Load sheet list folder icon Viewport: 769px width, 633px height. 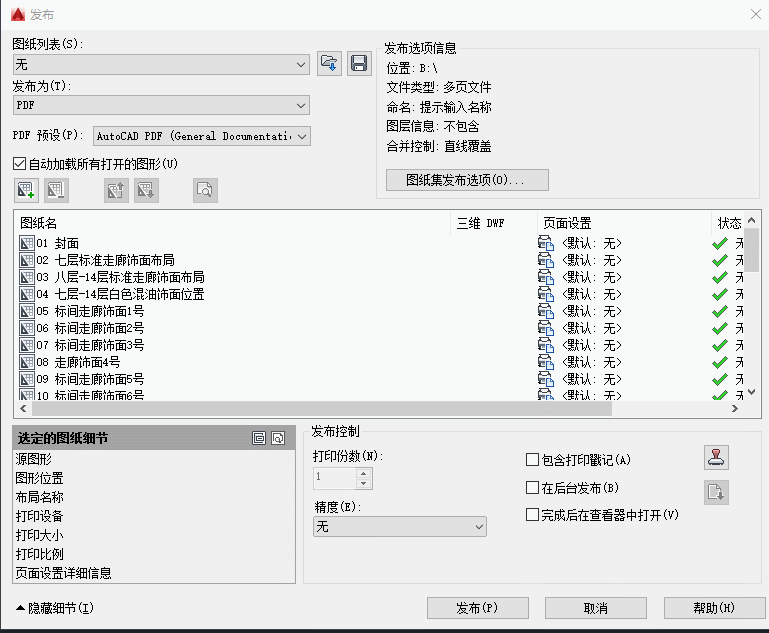click(x=329, y=64)
